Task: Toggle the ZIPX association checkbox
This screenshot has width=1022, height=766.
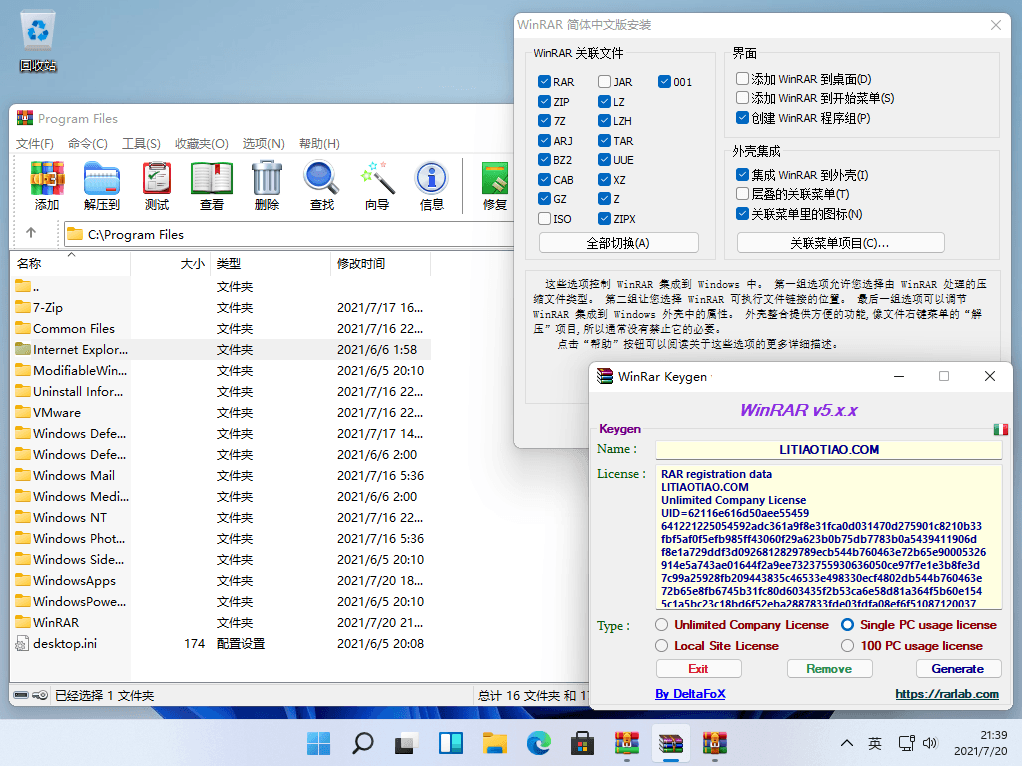Action: click(x=604, y=218)
